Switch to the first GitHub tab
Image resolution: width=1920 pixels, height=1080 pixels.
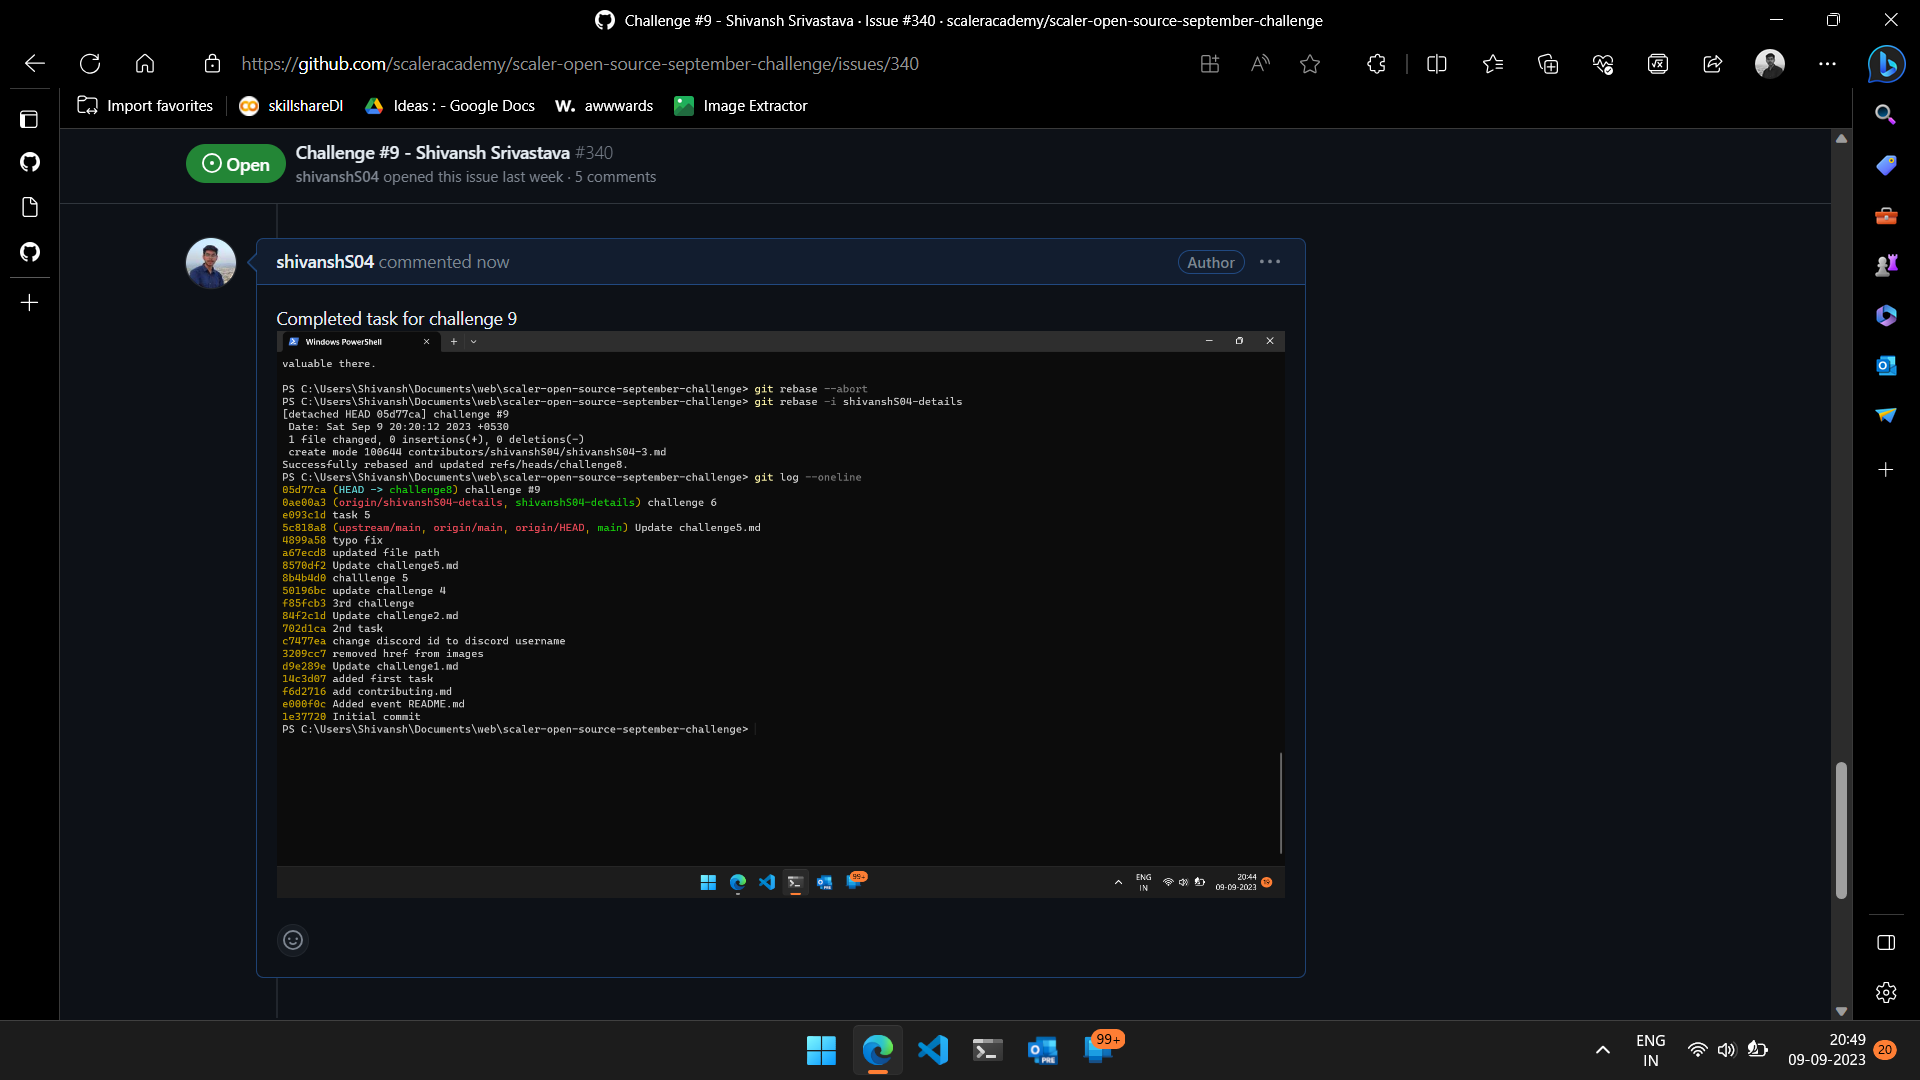coord(29,162)
